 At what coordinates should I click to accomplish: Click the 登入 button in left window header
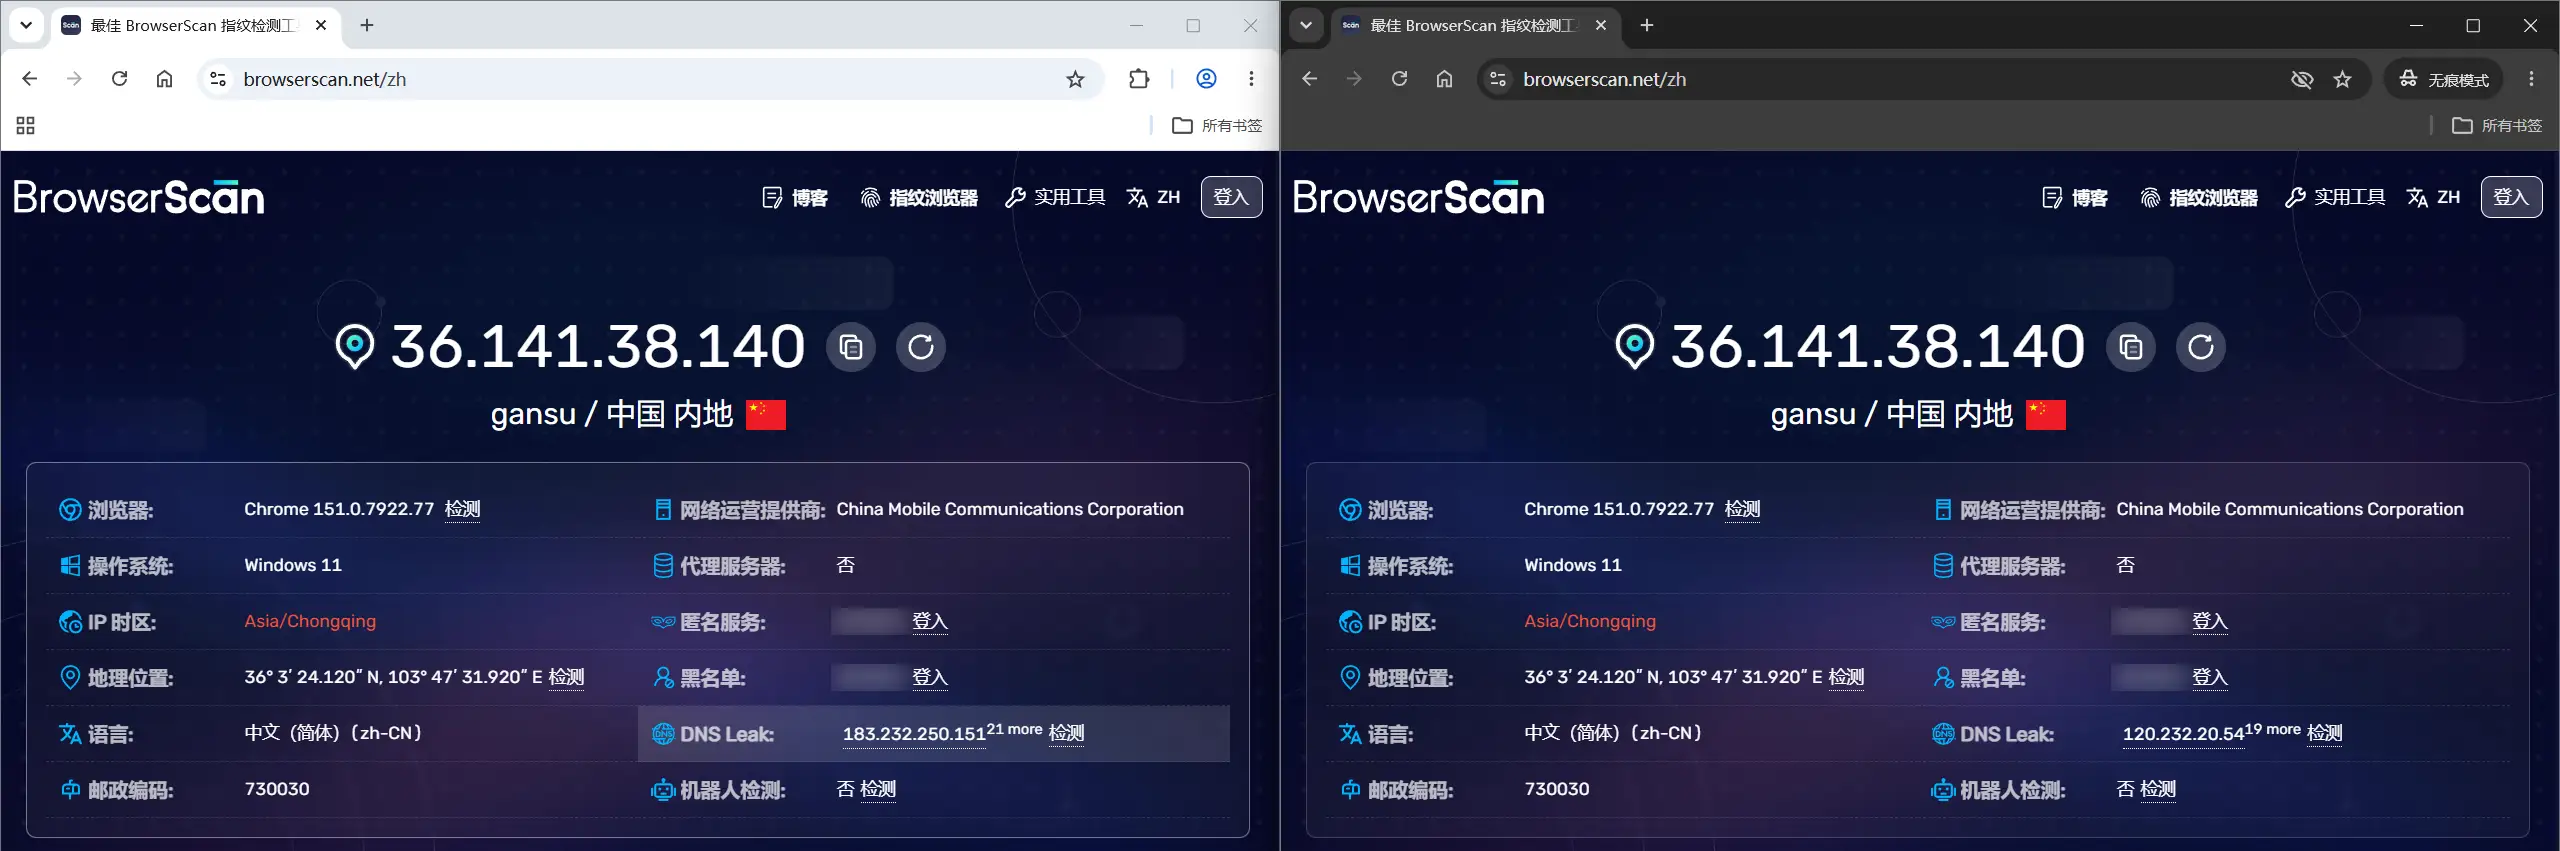coord(1231,197)
